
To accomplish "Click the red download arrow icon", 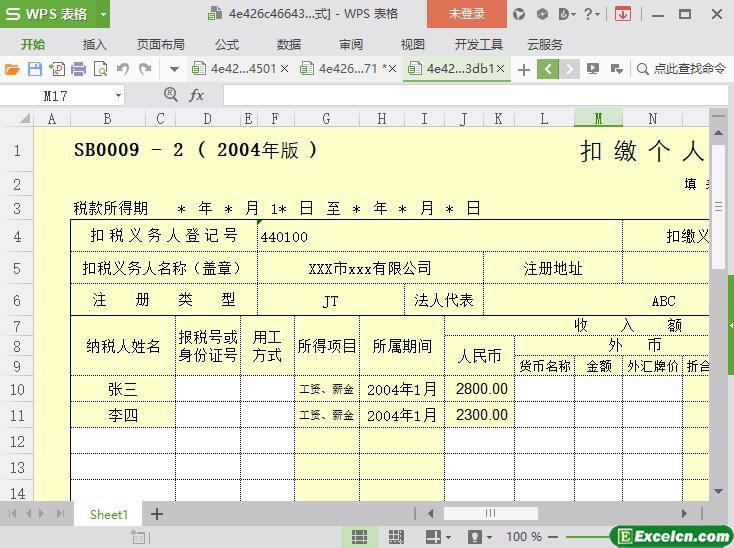I will point(622,15).
